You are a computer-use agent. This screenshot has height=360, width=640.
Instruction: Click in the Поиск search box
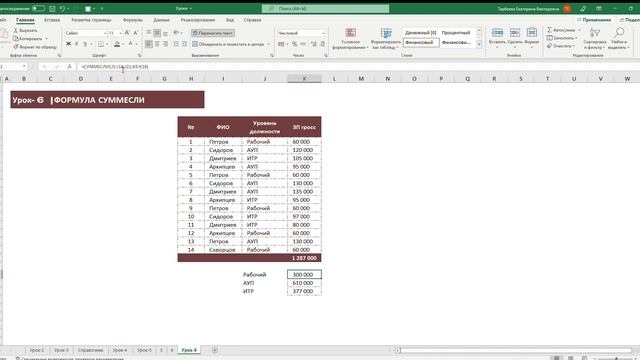click(x=325, y=8)
